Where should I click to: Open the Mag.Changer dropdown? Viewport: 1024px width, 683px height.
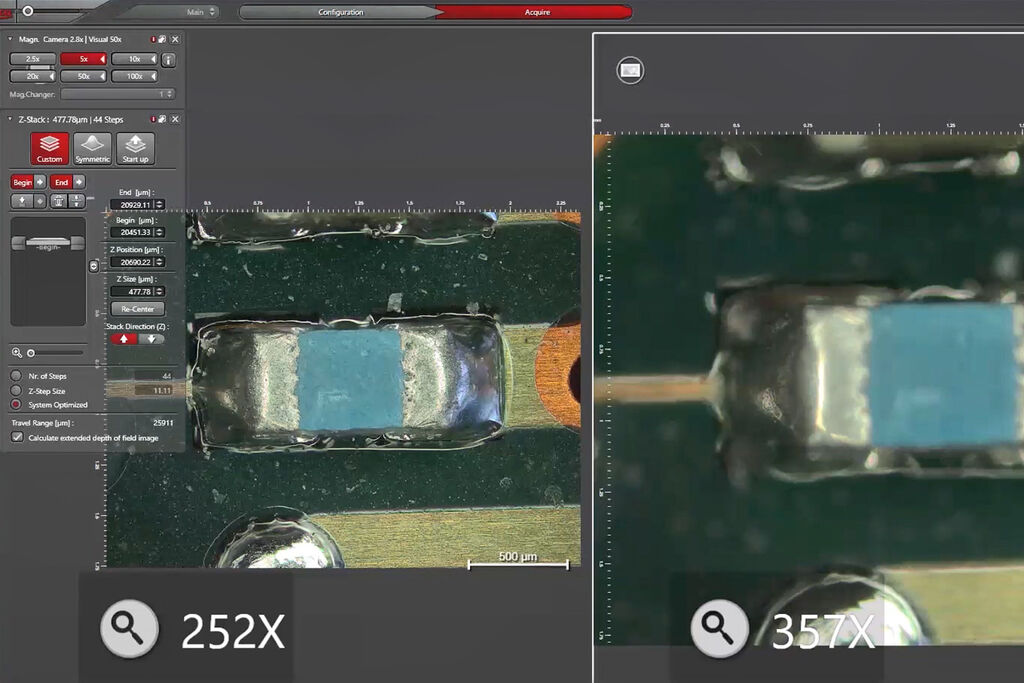[117, 94]
